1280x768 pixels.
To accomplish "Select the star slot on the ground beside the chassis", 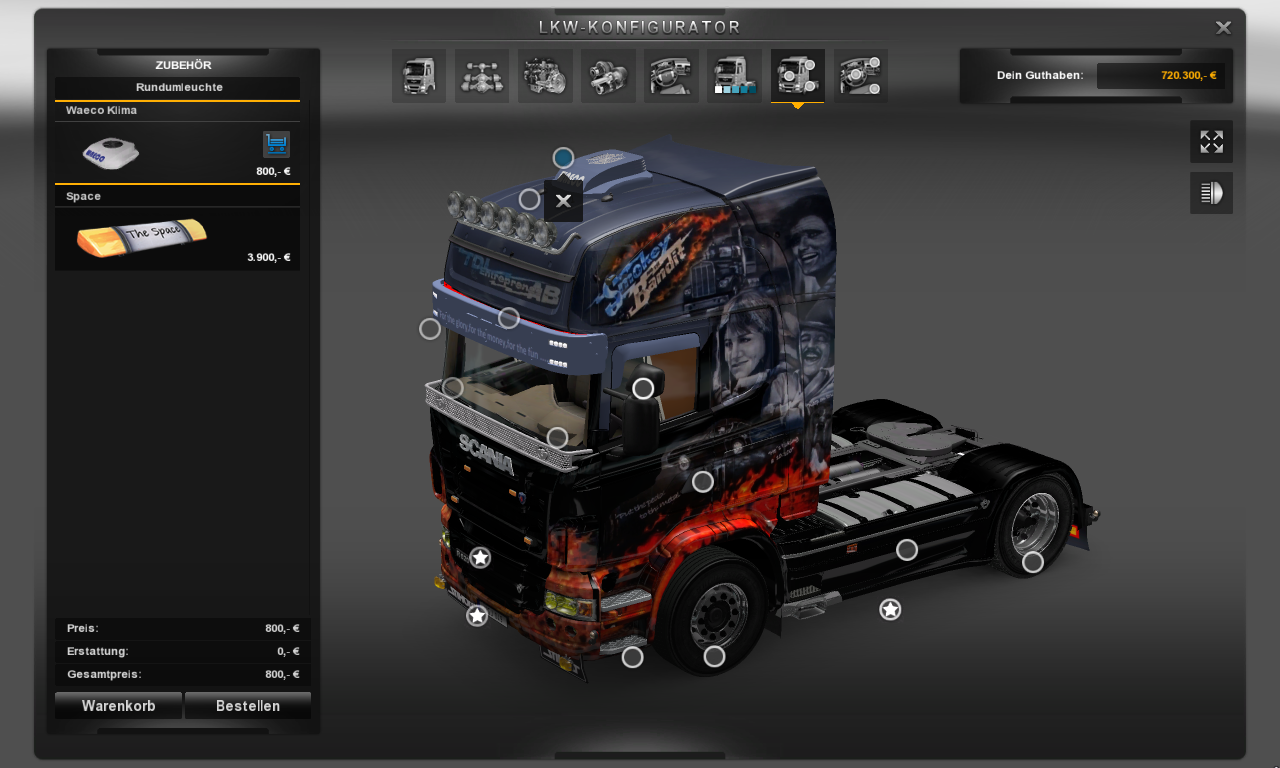I will (890, 609).
